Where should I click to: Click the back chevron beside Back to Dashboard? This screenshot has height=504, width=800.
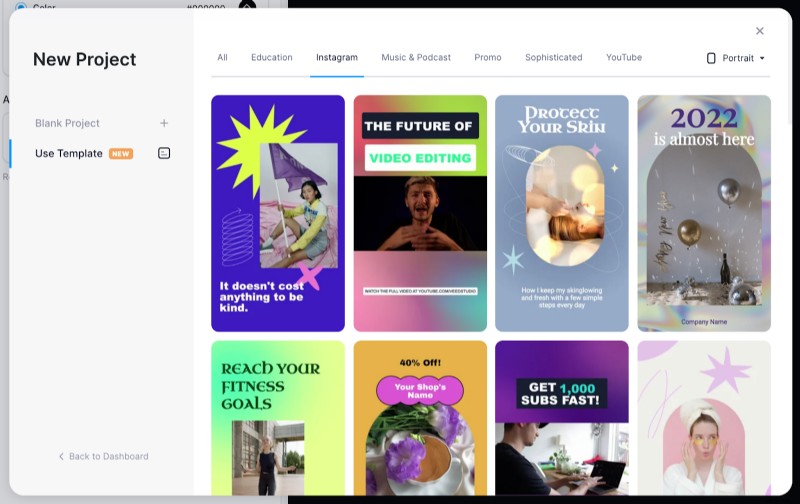click(x=61, y=456)
